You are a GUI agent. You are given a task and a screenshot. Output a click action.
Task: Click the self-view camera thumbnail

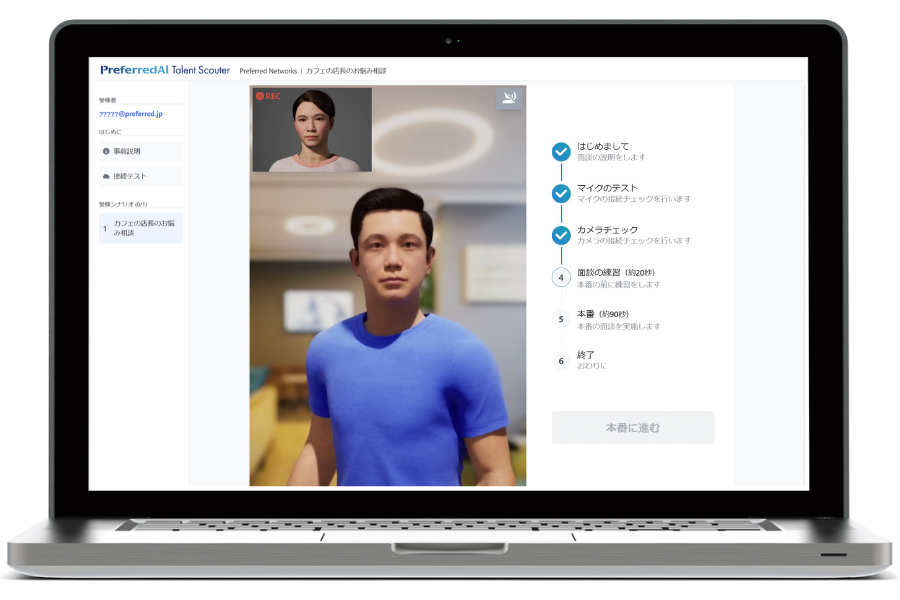pos(312,130)
